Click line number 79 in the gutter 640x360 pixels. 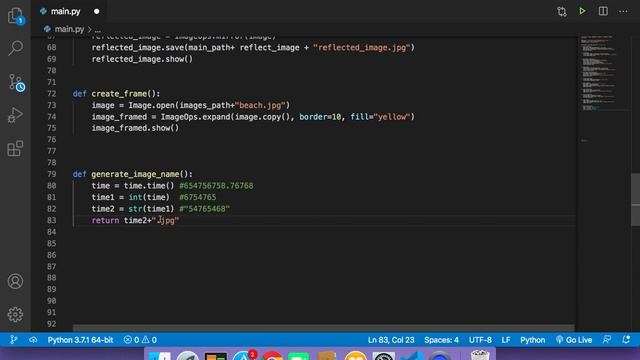(x=51, y=174)
